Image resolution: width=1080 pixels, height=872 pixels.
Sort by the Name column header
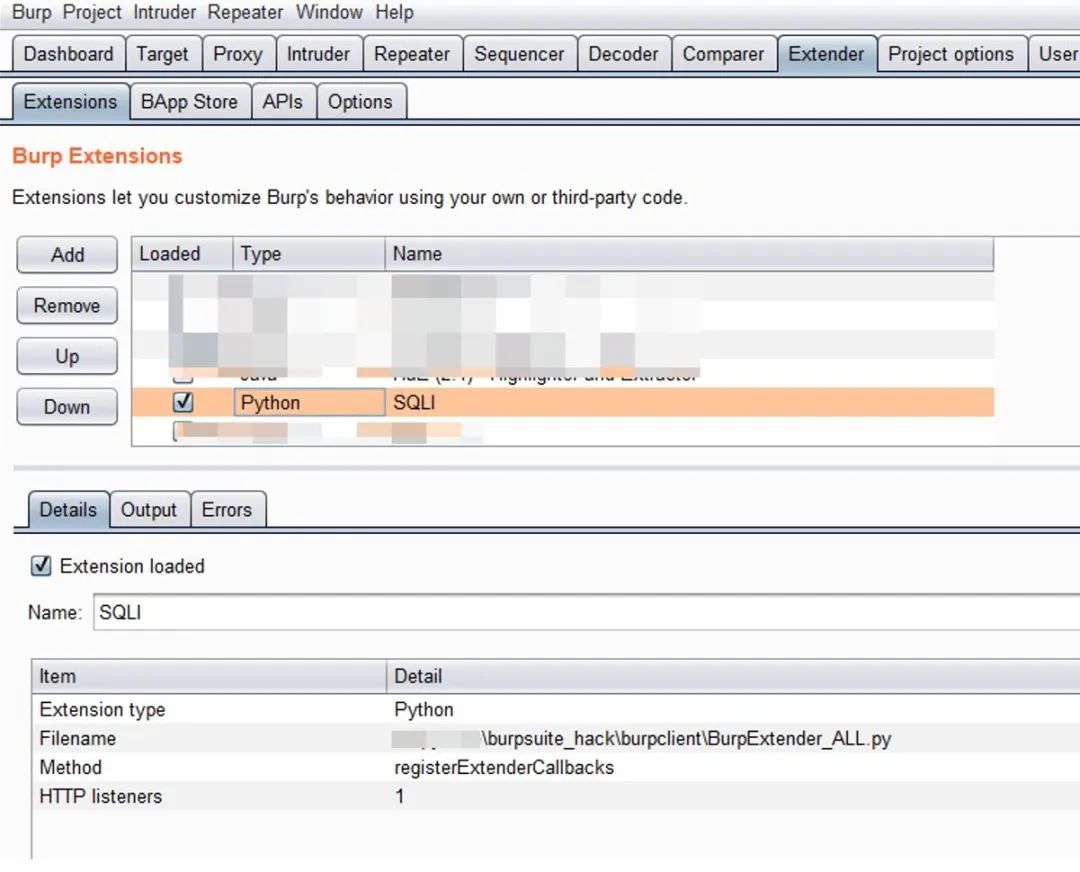689,253
